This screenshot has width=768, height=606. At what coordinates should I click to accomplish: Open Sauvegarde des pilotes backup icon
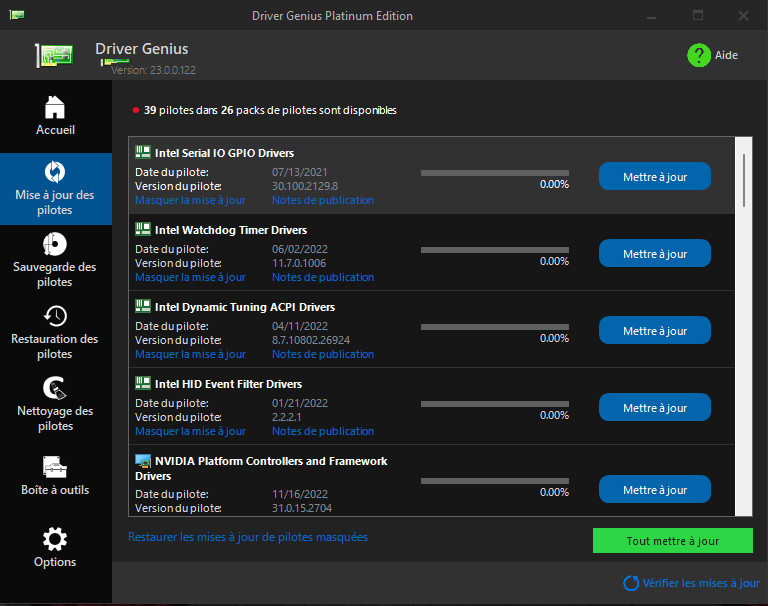coord(55,244)
